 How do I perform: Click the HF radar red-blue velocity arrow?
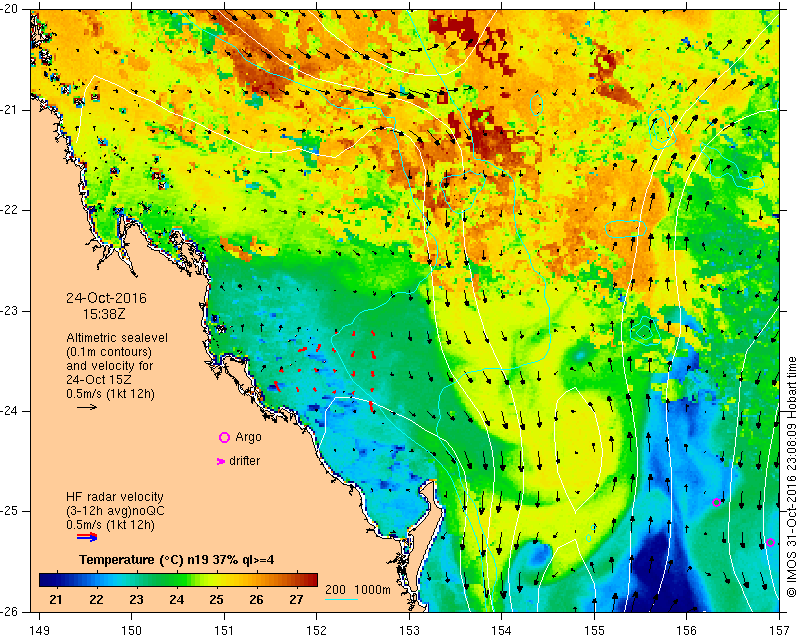point(87,536)
